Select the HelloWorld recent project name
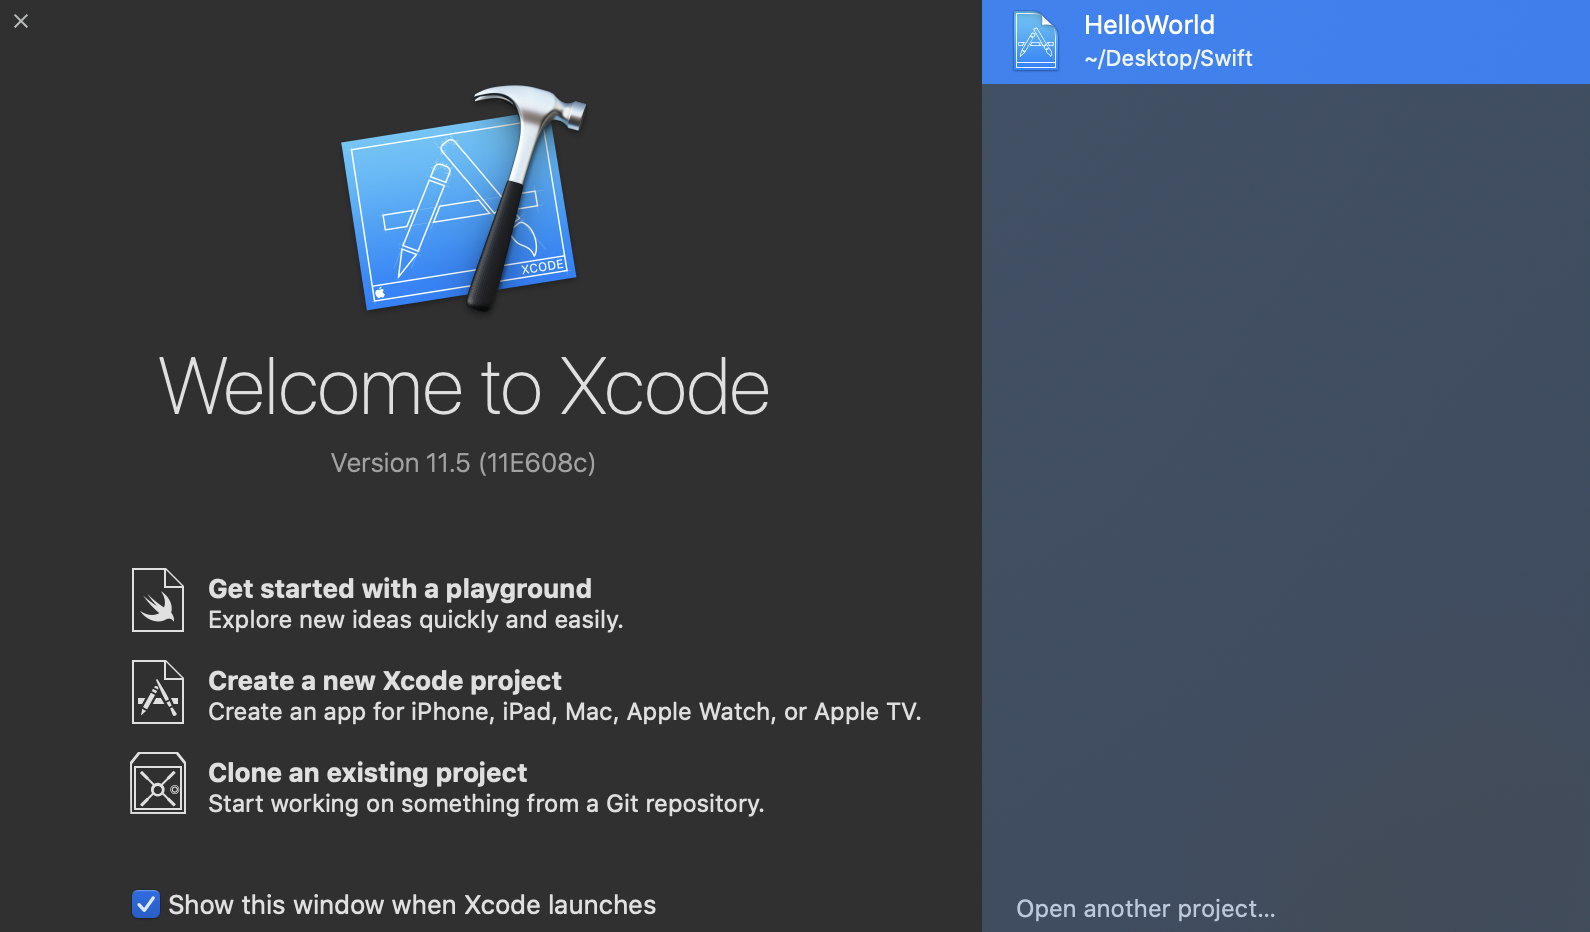Viewport: 1590px width, 932px height. (1149, 25)
